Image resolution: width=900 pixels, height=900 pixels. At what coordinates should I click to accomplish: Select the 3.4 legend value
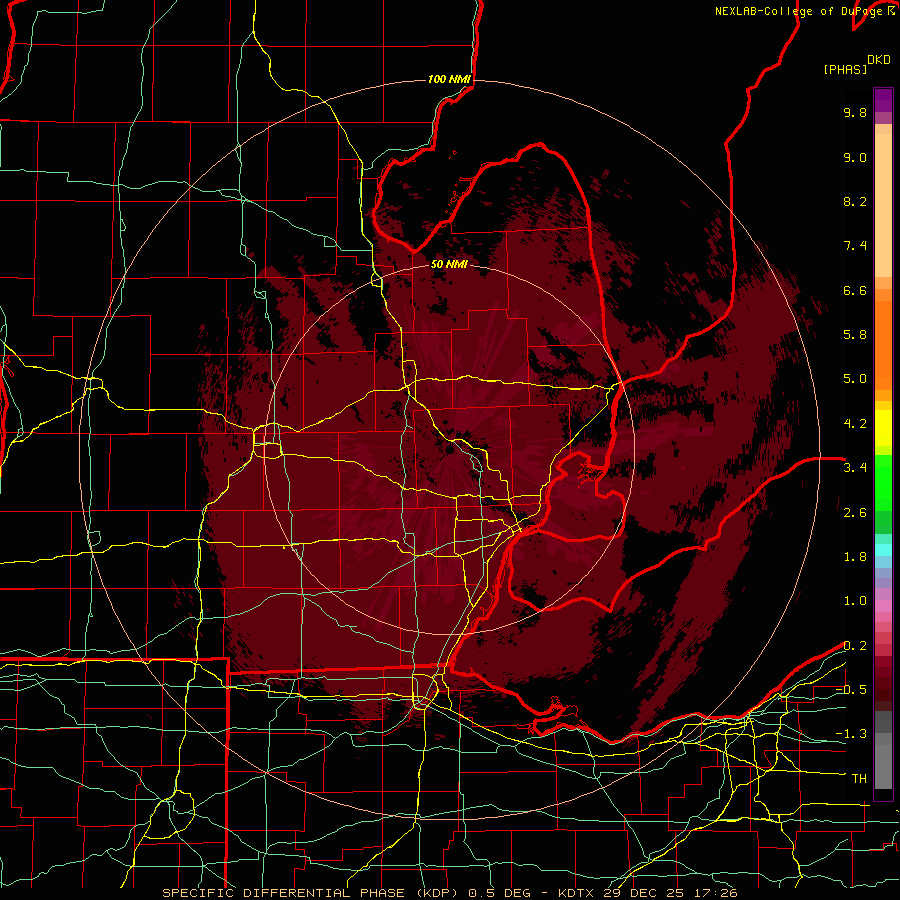[x=855, y=468]
